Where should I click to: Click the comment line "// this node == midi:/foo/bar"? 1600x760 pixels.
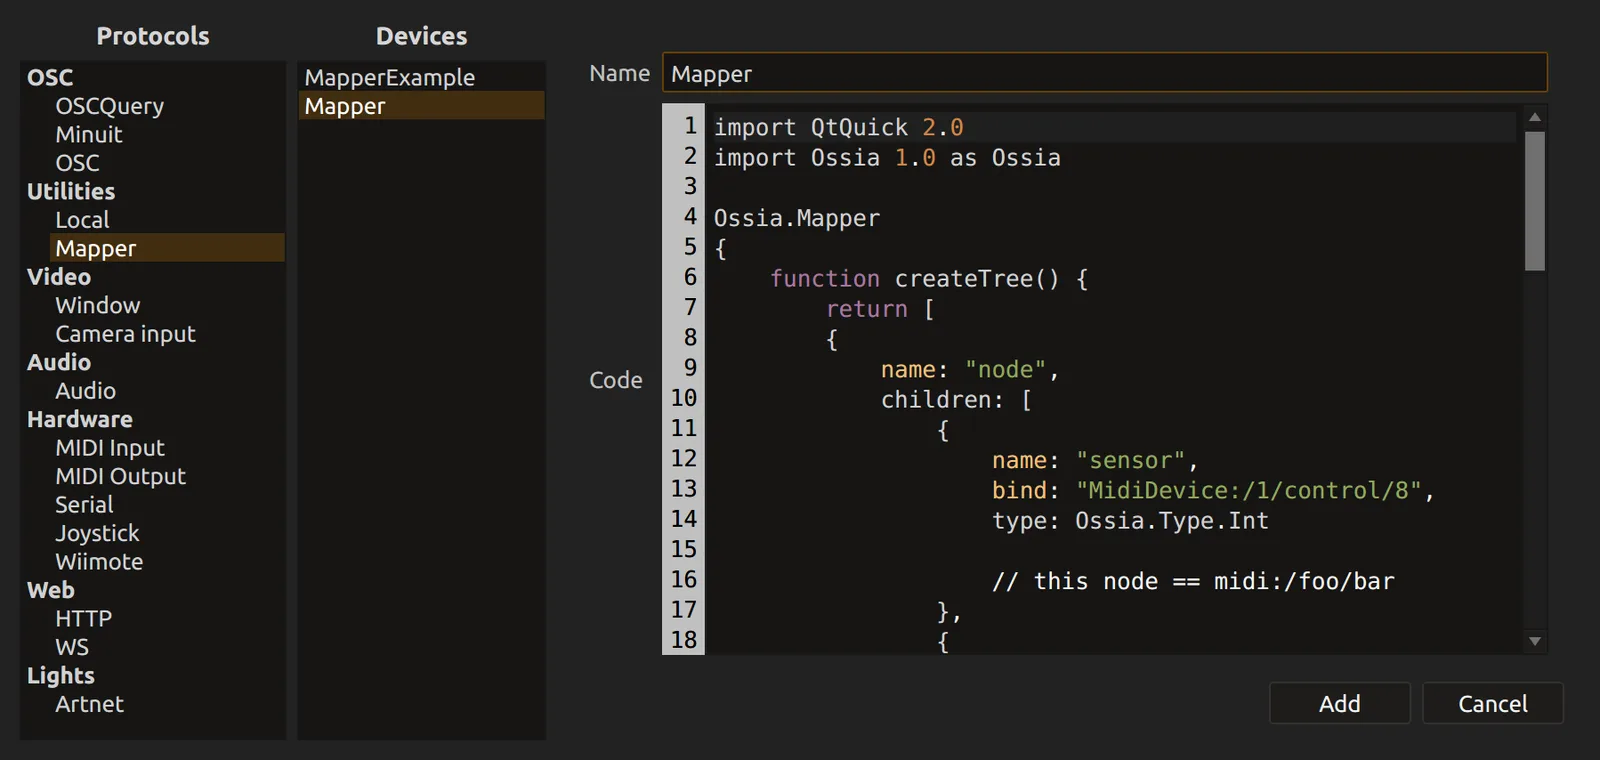(1193, 581)
